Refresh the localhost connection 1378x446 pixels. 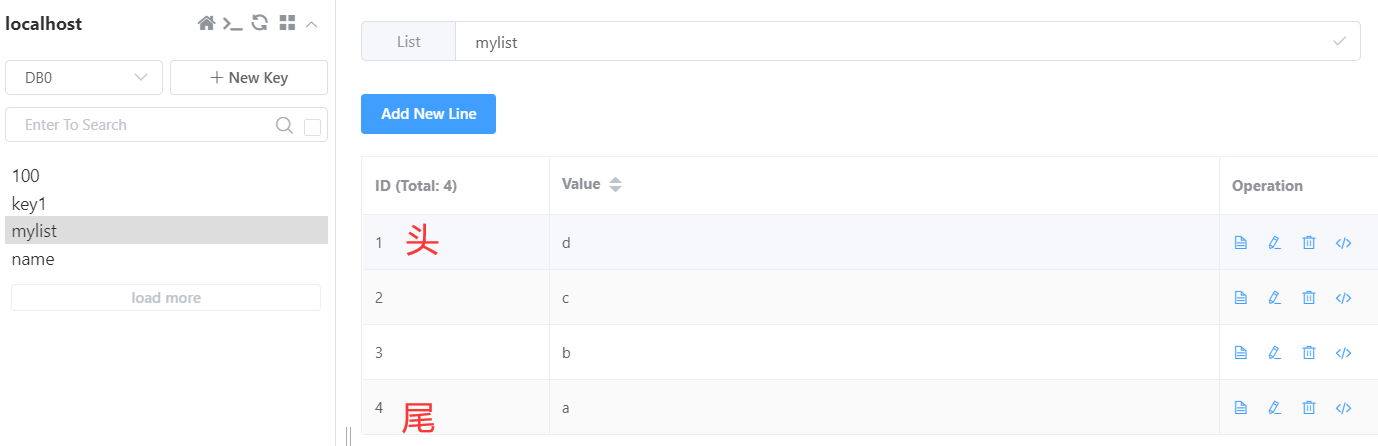(260, 23)
